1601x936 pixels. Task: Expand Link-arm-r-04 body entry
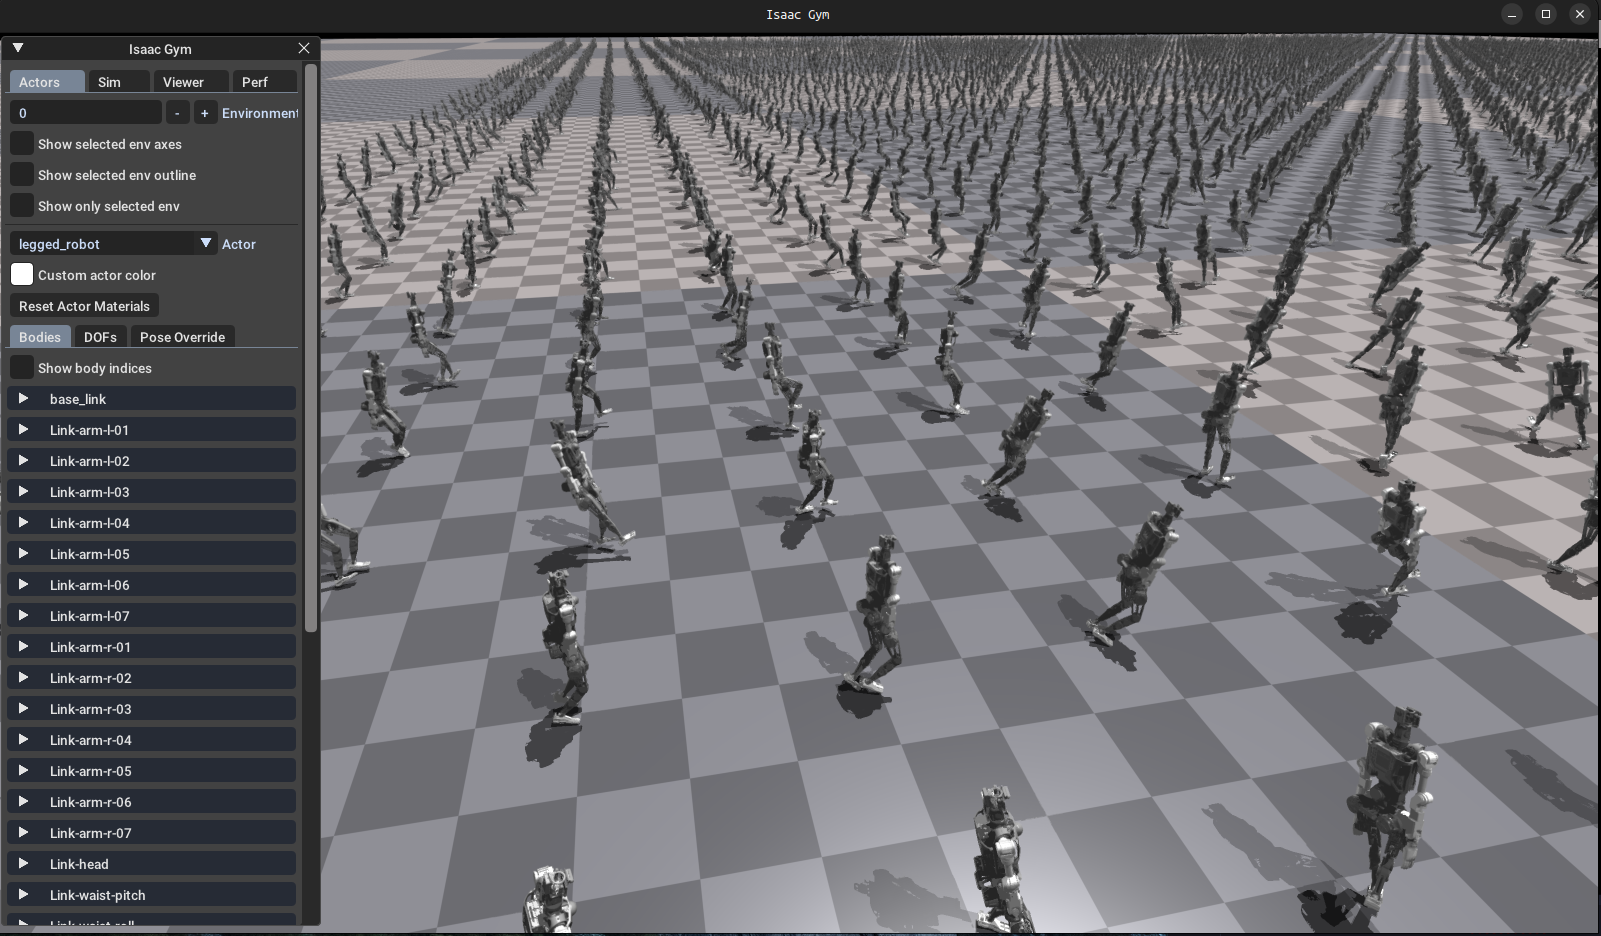click(x=152, y=740)
